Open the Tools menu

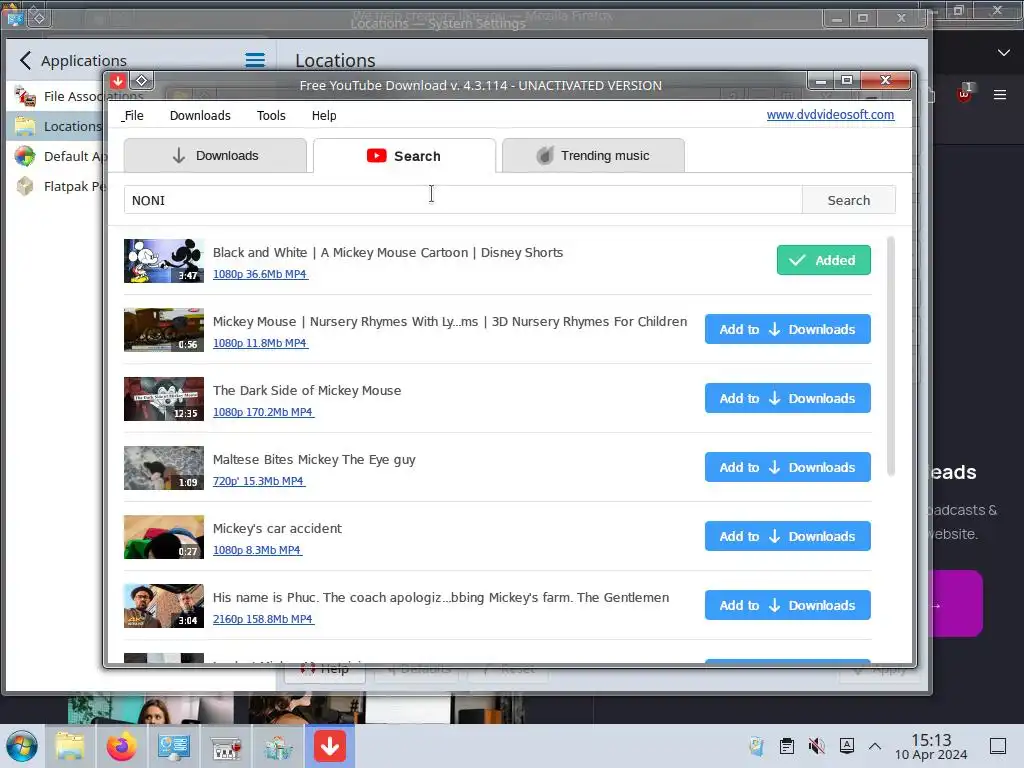pos(271,116)
